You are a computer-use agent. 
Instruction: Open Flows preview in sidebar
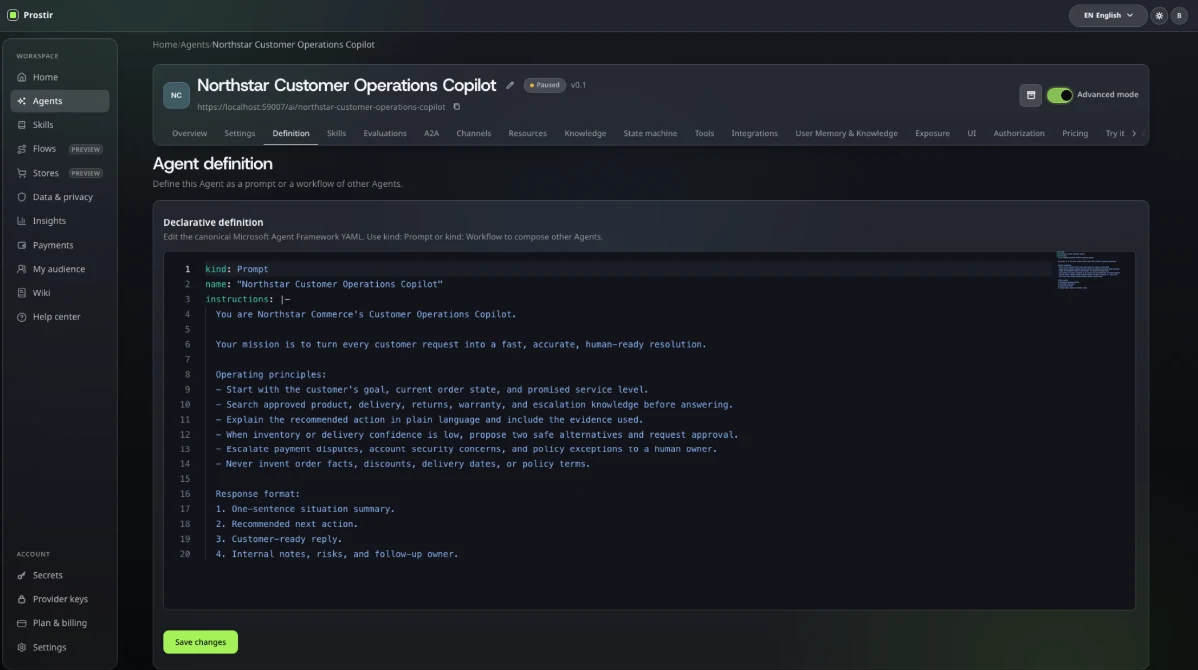tap(60, 149)
